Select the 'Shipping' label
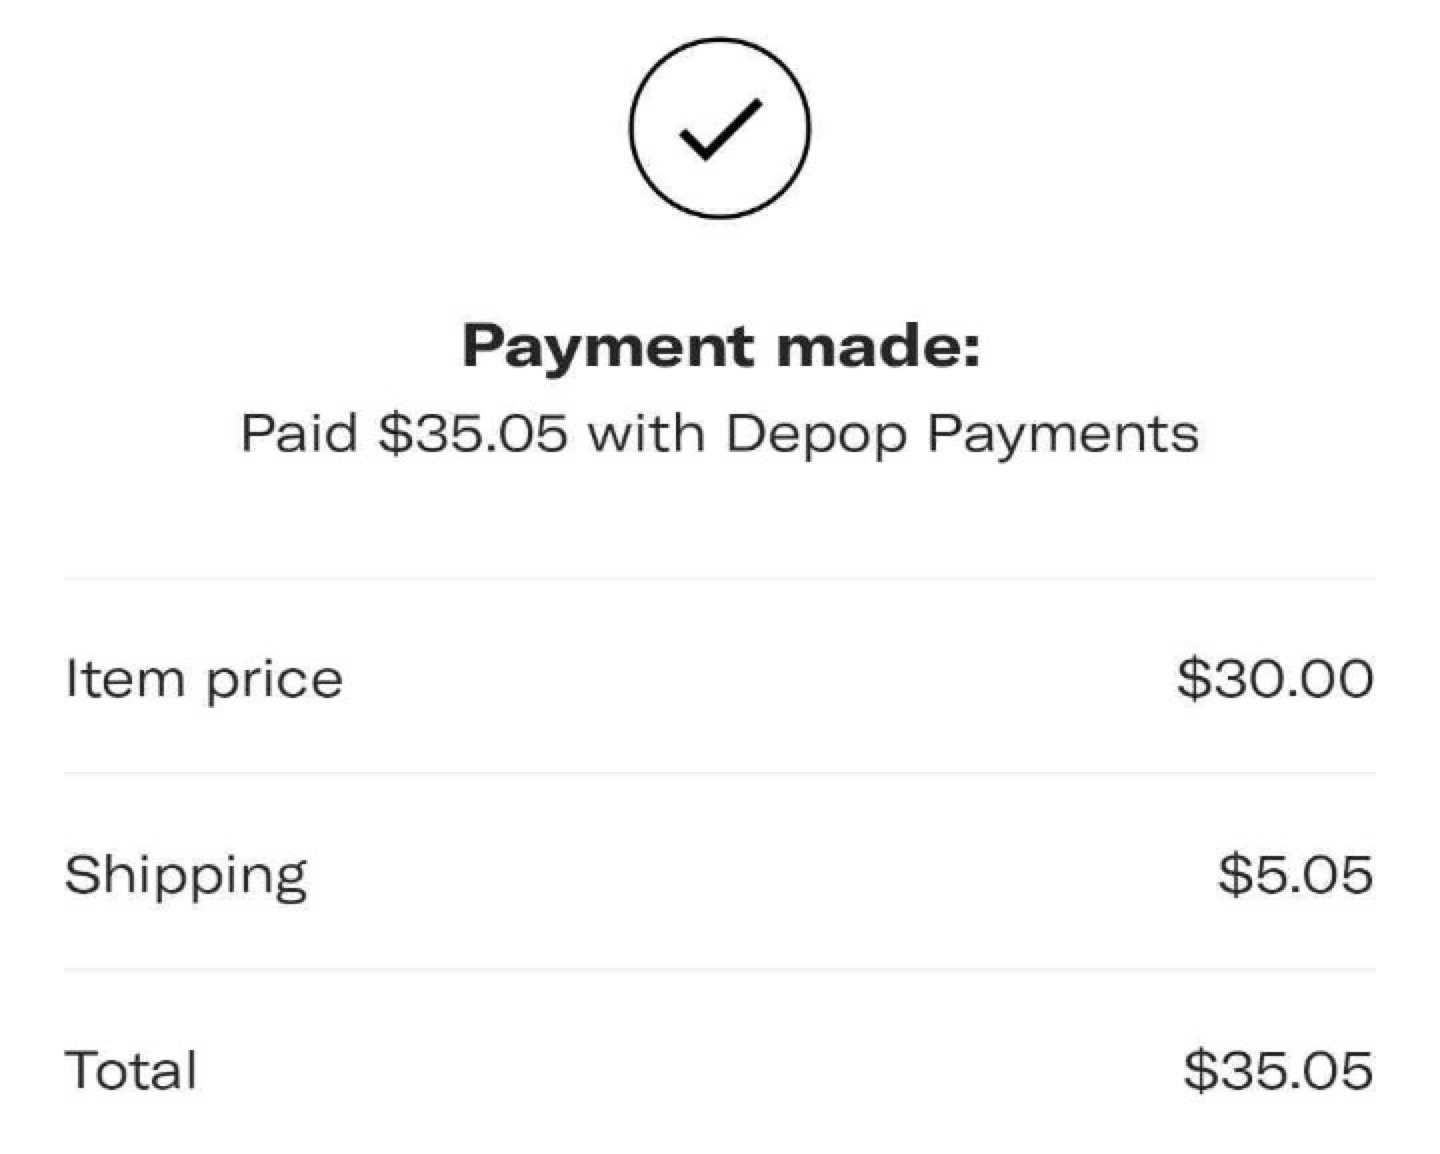Viewport: 1440px width, 1154px height. coord(186,876)
